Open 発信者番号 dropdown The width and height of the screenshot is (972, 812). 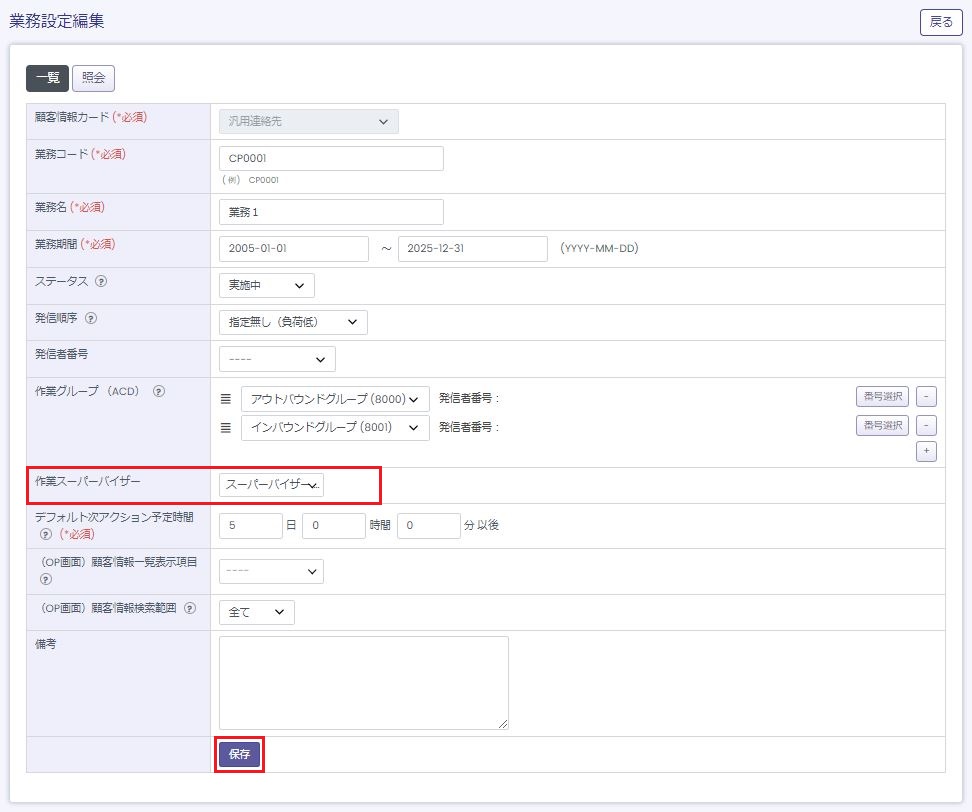pos(277,359)
